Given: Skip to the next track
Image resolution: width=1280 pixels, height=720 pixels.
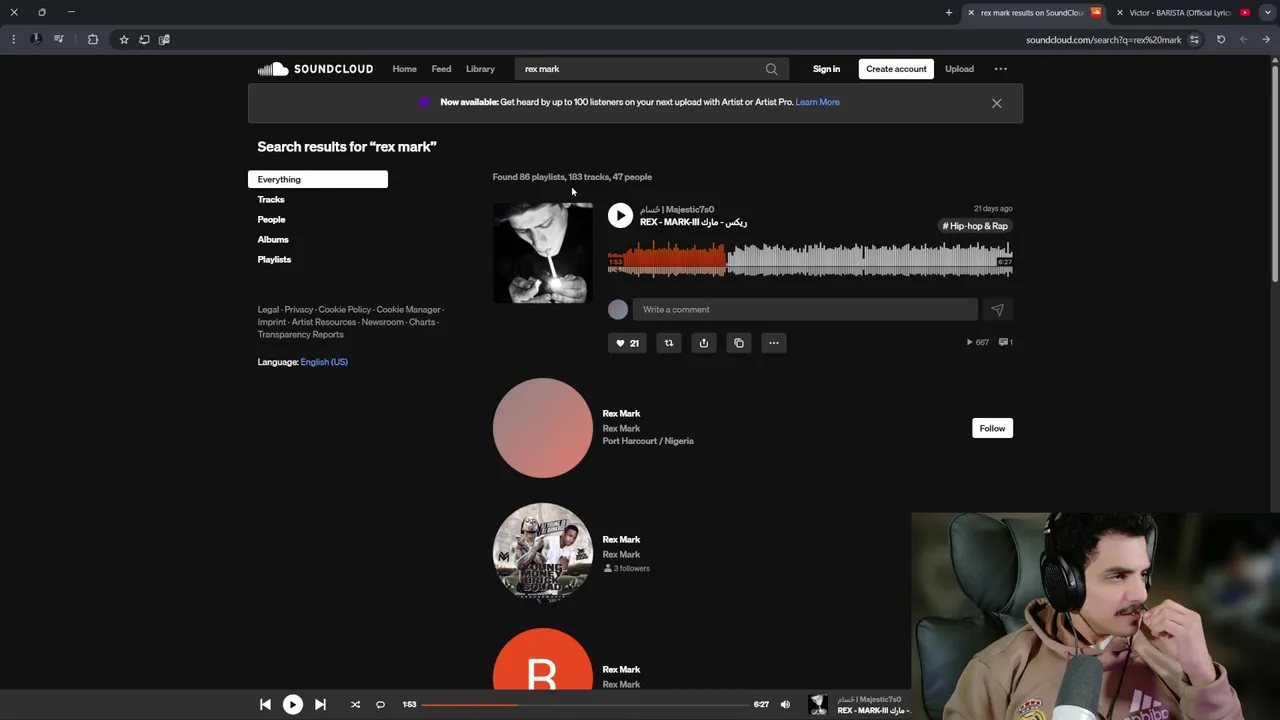Looking at the screenshot, I should [x=320, y=704].
